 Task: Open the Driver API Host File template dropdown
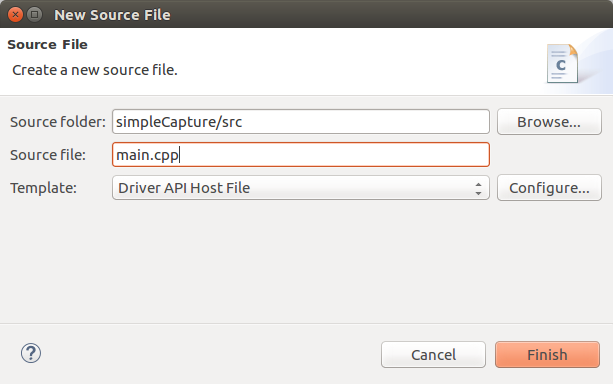pos(301,188)
